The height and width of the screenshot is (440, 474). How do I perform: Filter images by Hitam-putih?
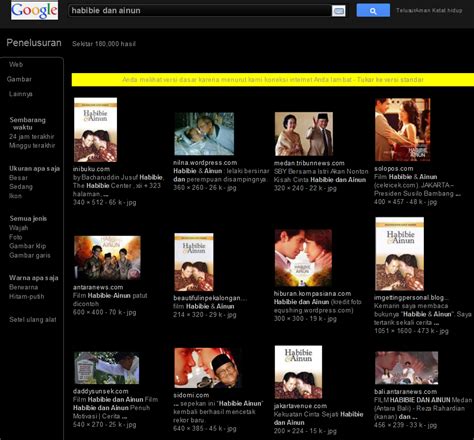pyautogui.click(x=26, y=296)
